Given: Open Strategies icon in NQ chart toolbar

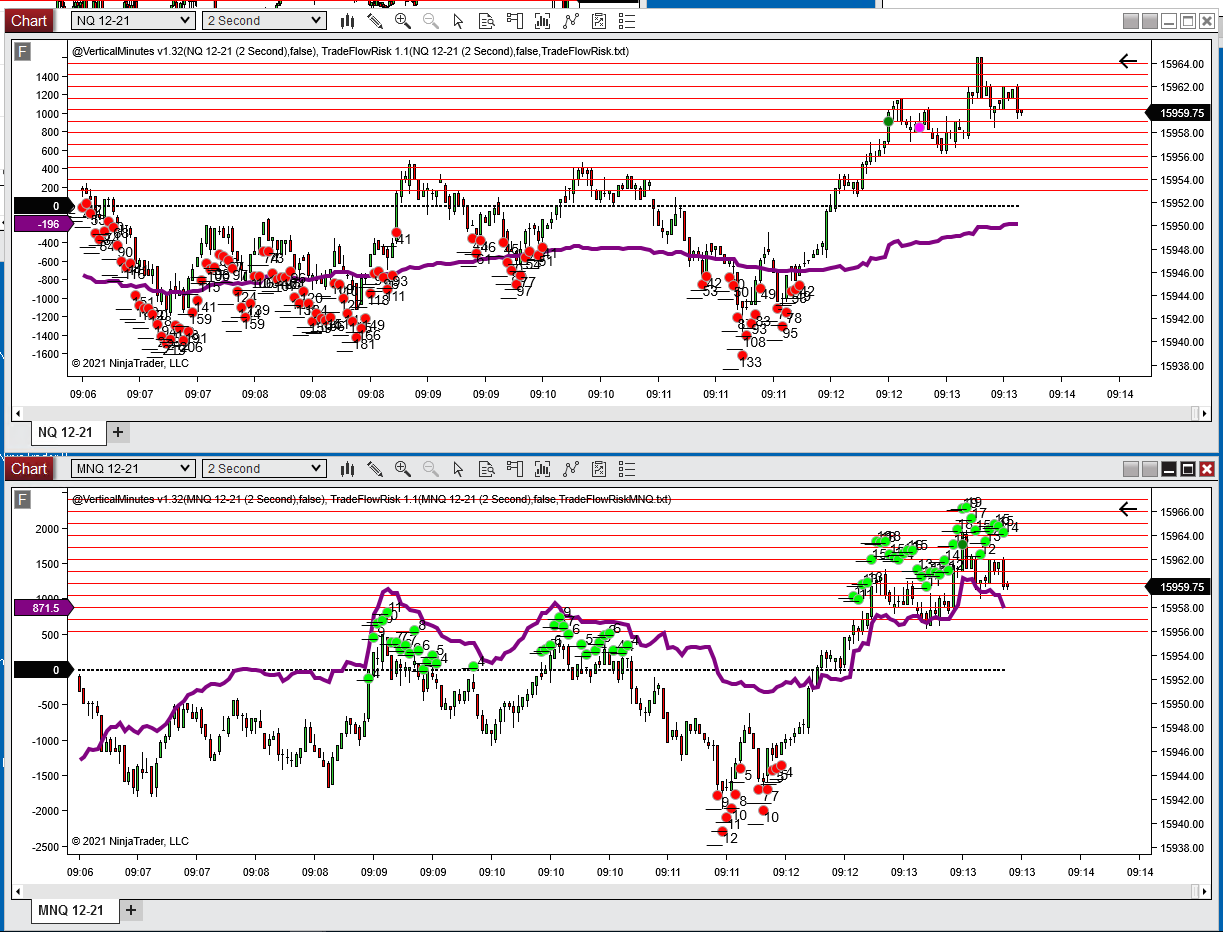Looking at the screenshot, I should pyautogui.click(x=599, y=20).
